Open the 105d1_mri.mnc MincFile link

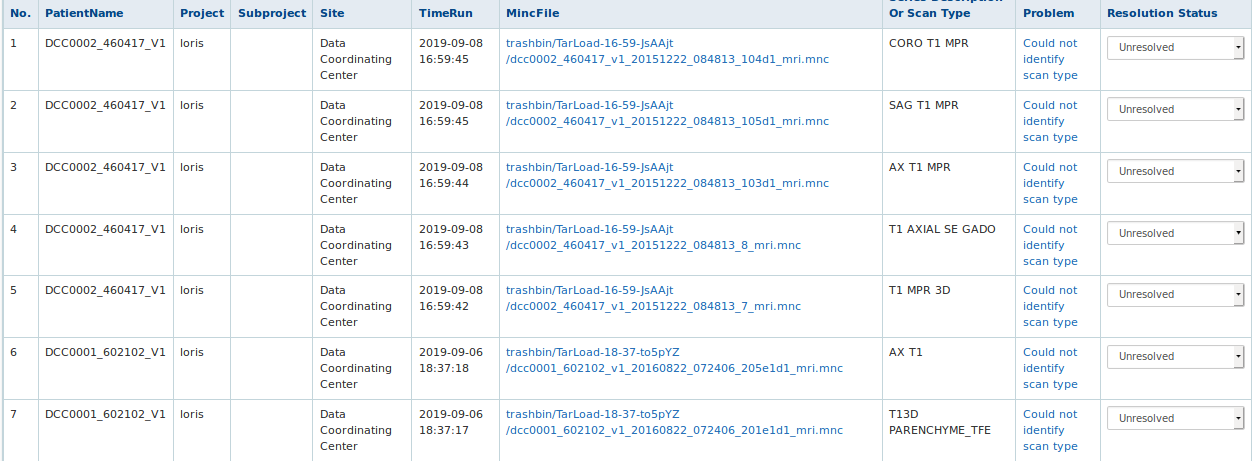click(667, 114)
